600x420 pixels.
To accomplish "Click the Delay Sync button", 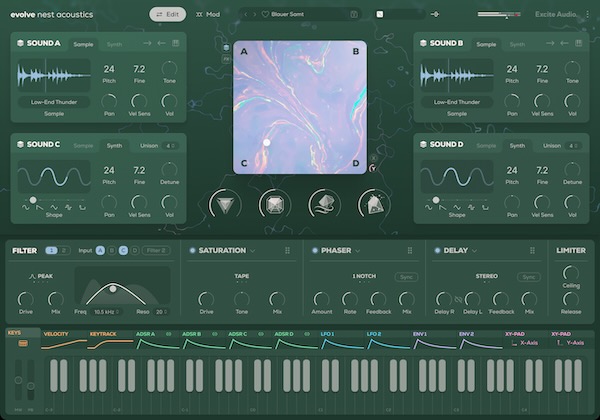I will (529, 277).
